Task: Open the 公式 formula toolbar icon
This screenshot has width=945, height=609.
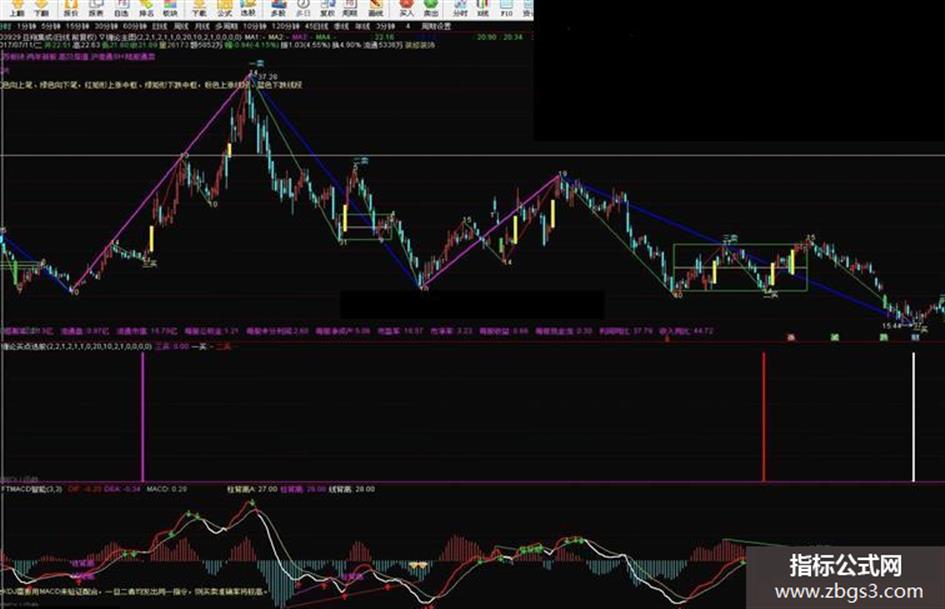Action: click(224, 8)
